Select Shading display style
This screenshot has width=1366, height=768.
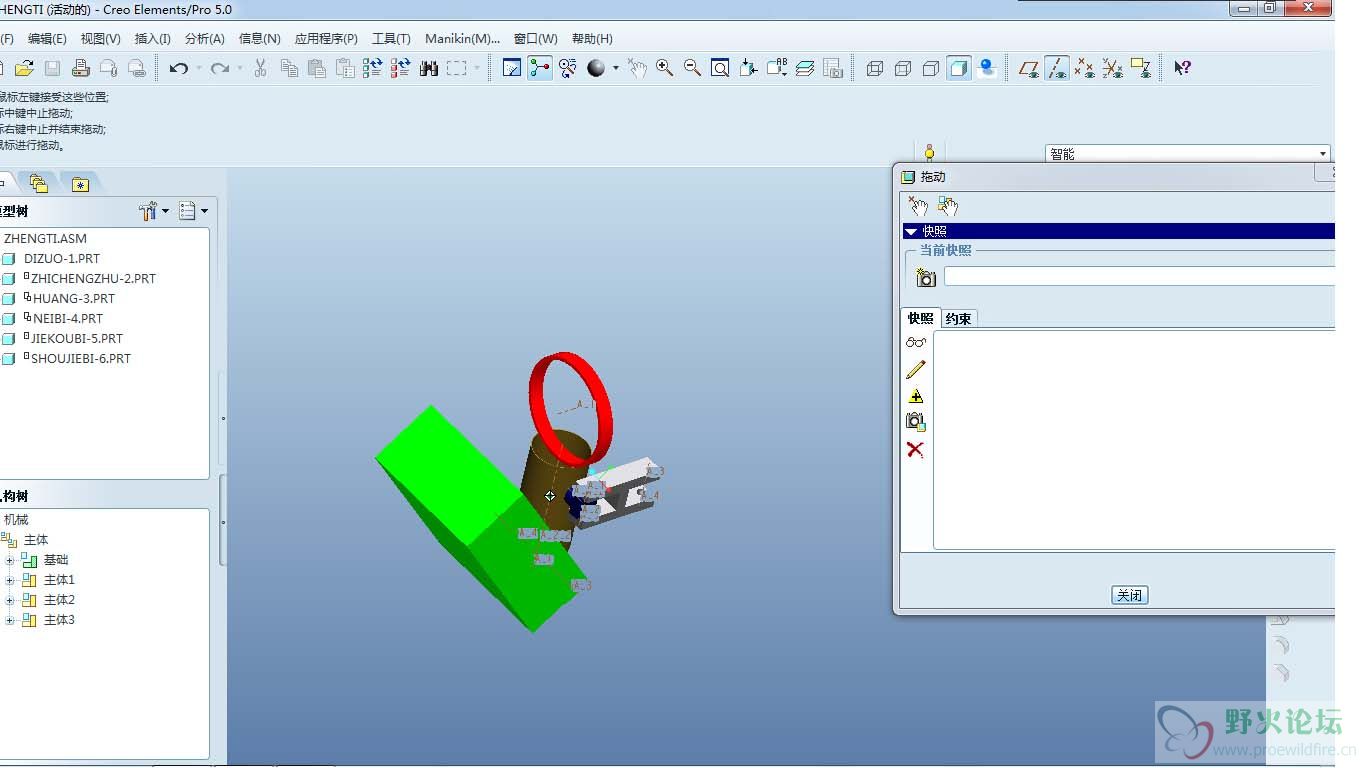959,68
